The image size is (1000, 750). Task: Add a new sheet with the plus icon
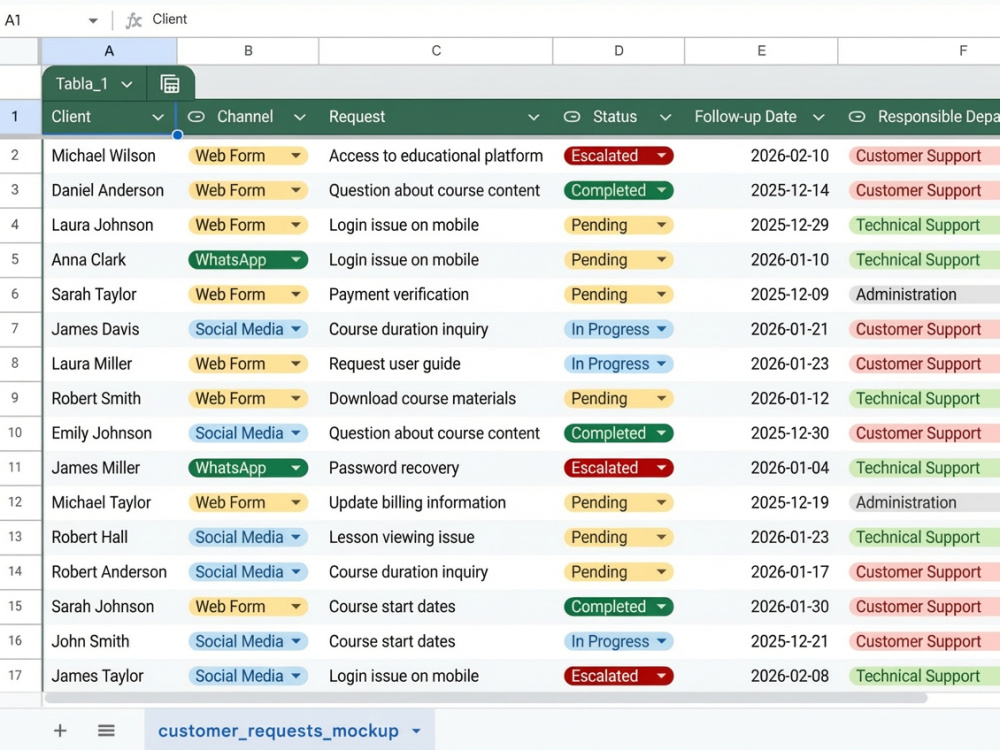pos(60,730)
